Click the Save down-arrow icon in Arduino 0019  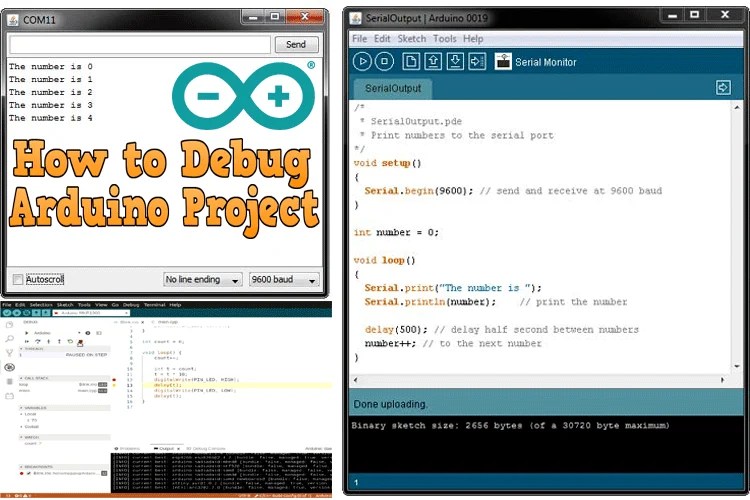pyautogui.click(x=455, y=61)
